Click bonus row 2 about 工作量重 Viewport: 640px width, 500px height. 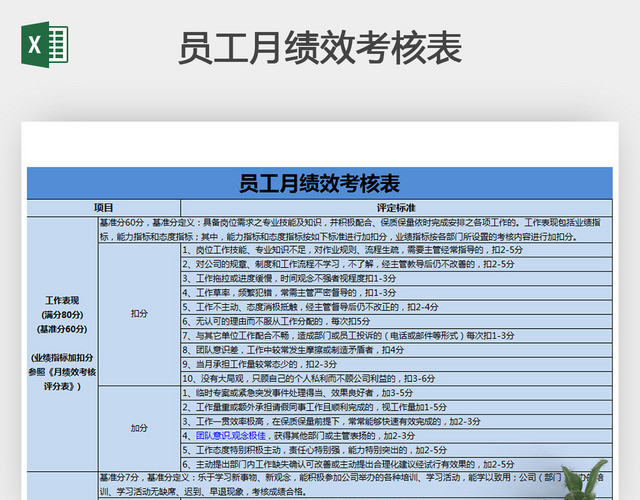point(396,407)
